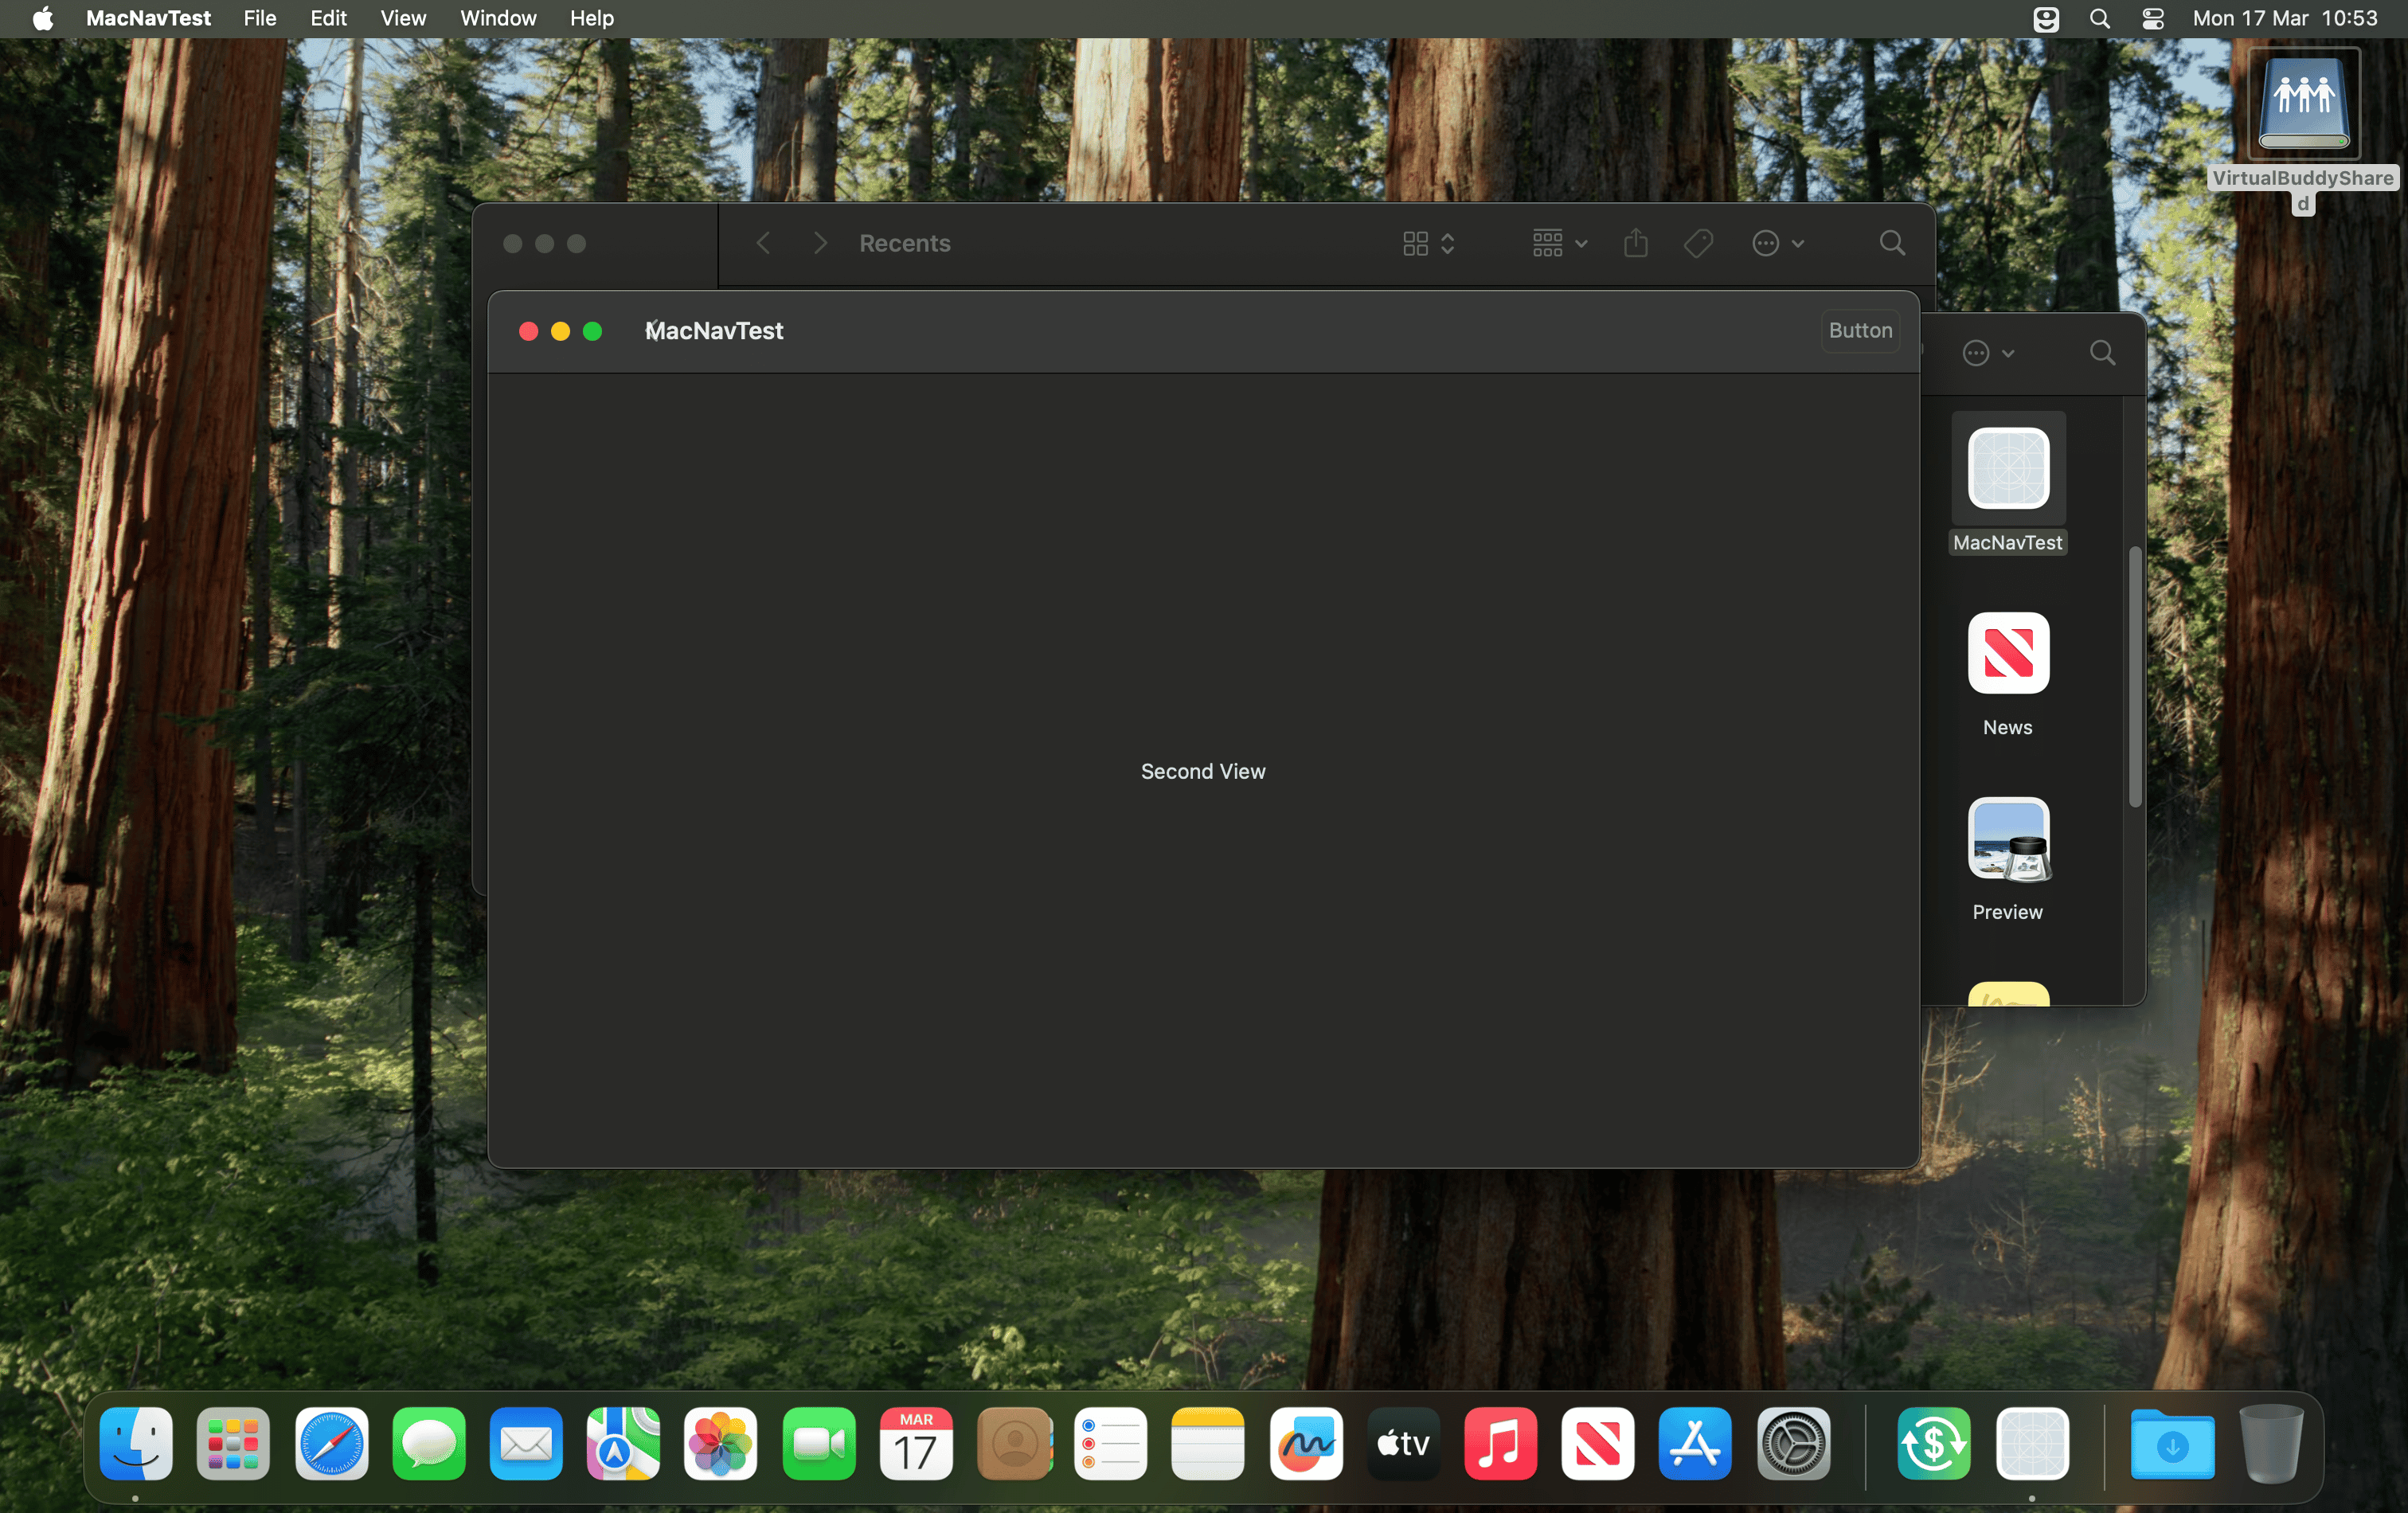Screen dimensions: 2408x1513
Task: Open the Window menu
Action: [x=498, y=18]
